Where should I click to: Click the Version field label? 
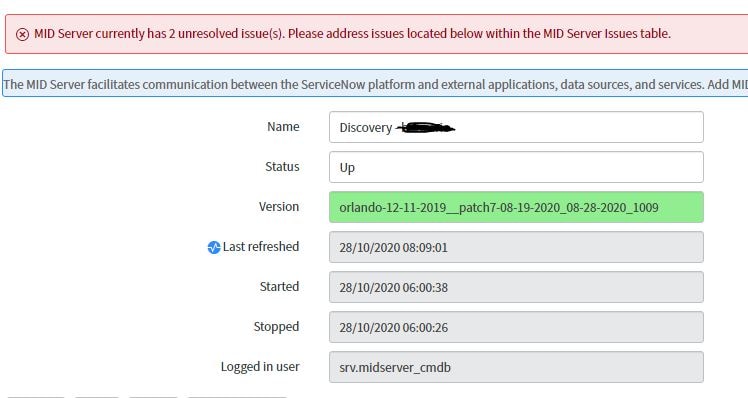tap(279, 207)
